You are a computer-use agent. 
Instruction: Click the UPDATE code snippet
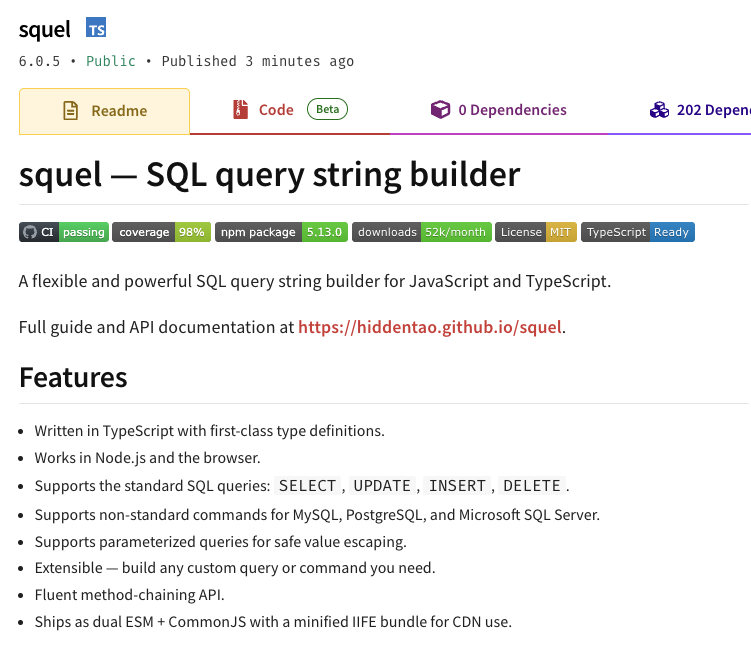pos(382,486)
